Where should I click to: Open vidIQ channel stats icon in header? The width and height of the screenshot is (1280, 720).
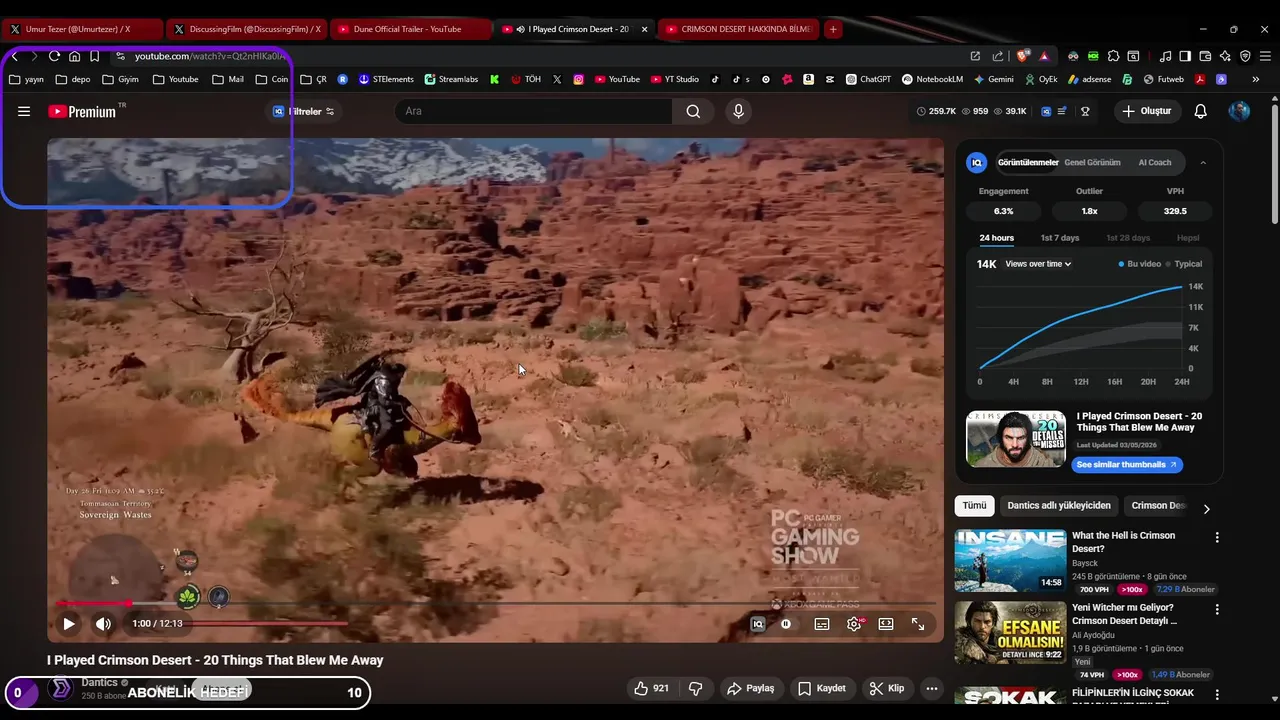tap(1046, 111)
